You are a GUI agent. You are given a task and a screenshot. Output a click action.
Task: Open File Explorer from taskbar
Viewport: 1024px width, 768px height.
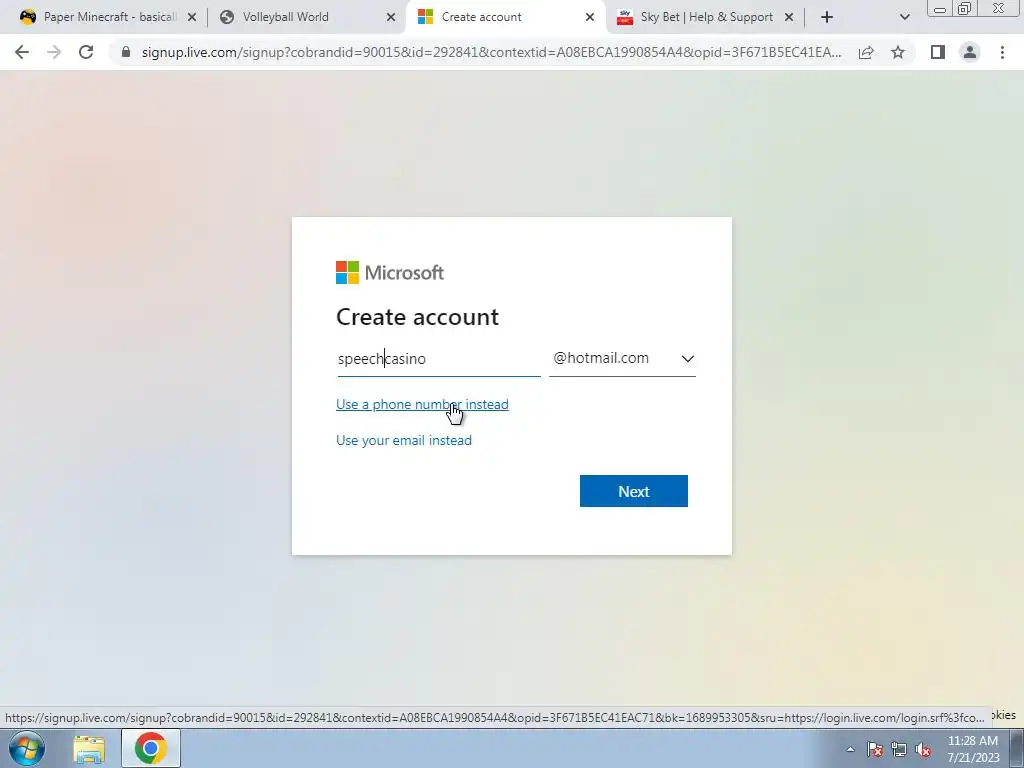tap(89, 749)
